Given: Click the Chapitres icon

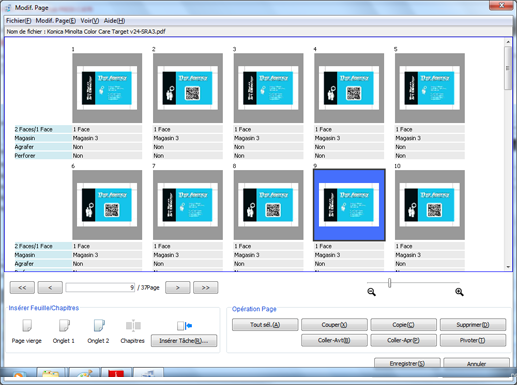Looking at the screenshot, I should [x=133, y=325].
